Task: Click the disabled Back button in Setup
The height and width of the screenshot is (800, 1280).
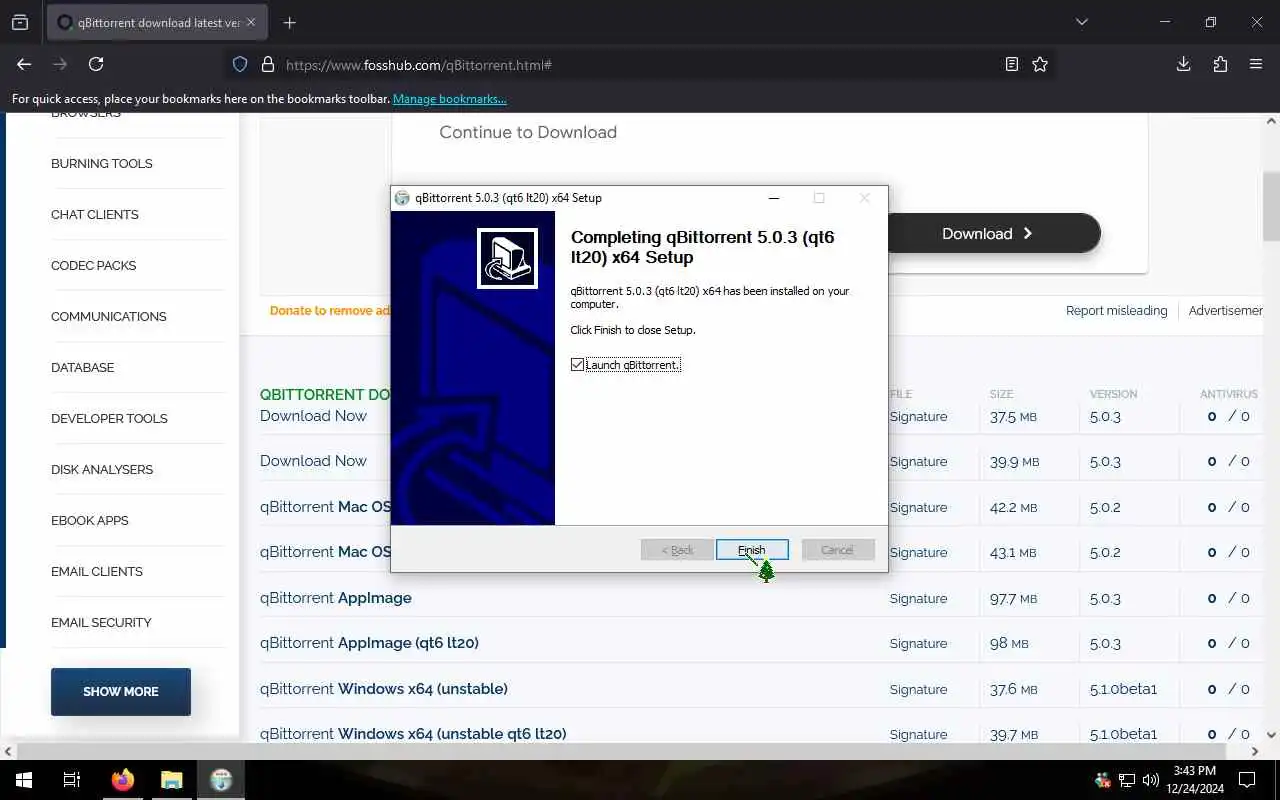Action: point(677,550)
